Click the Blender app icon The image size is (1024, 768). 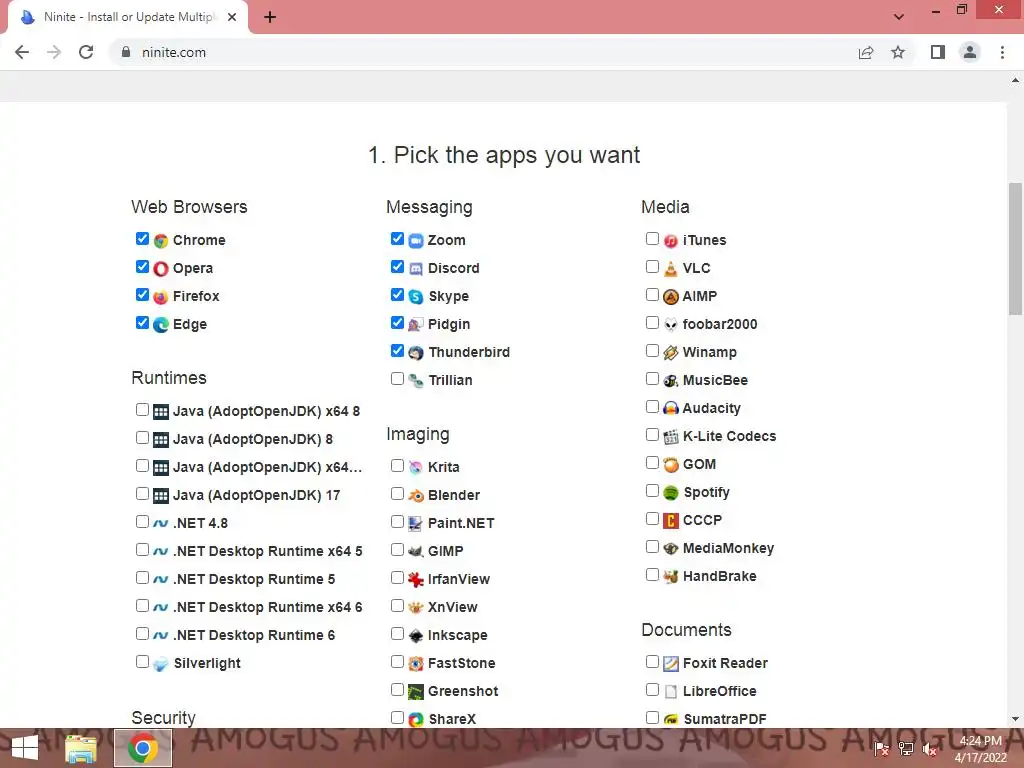(x=416, y=496)
